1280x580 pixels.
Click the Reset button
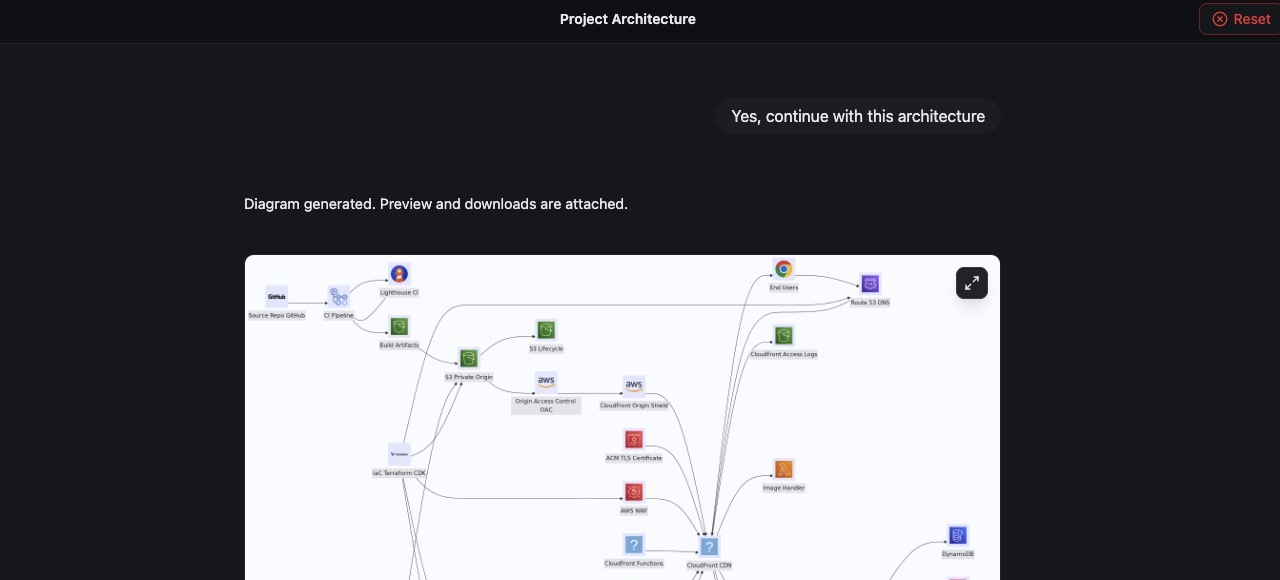click(x=1240, y=19)
